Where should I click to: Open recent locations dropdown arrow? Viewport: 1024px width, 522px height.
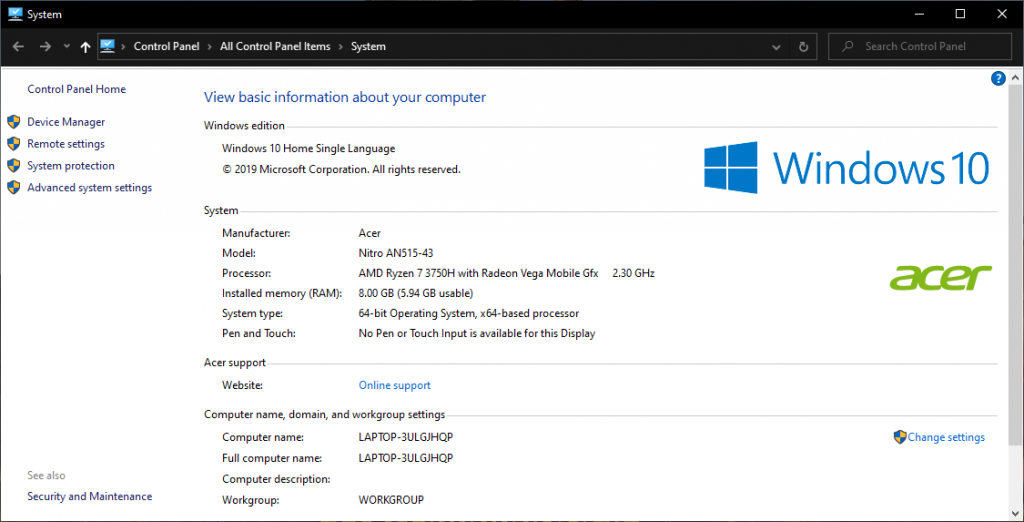click(x=66, y=46)
